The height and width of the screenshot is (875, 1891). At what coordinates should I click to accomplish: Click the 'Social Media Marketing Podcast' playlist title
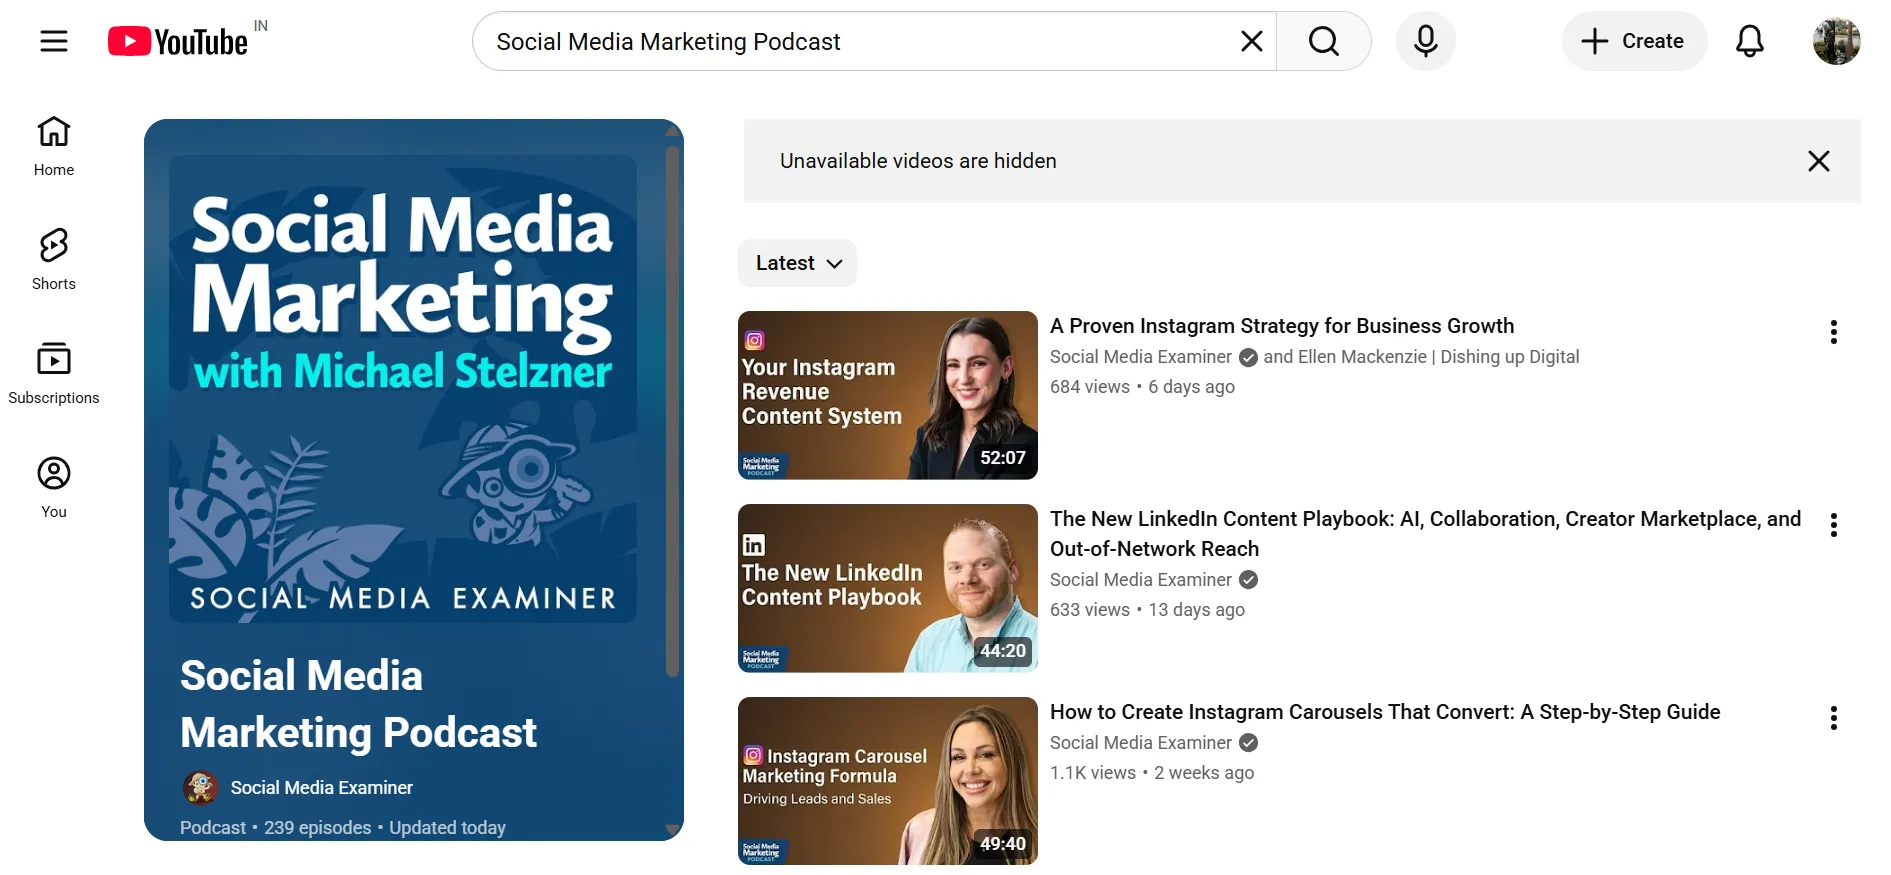[358, 704]
